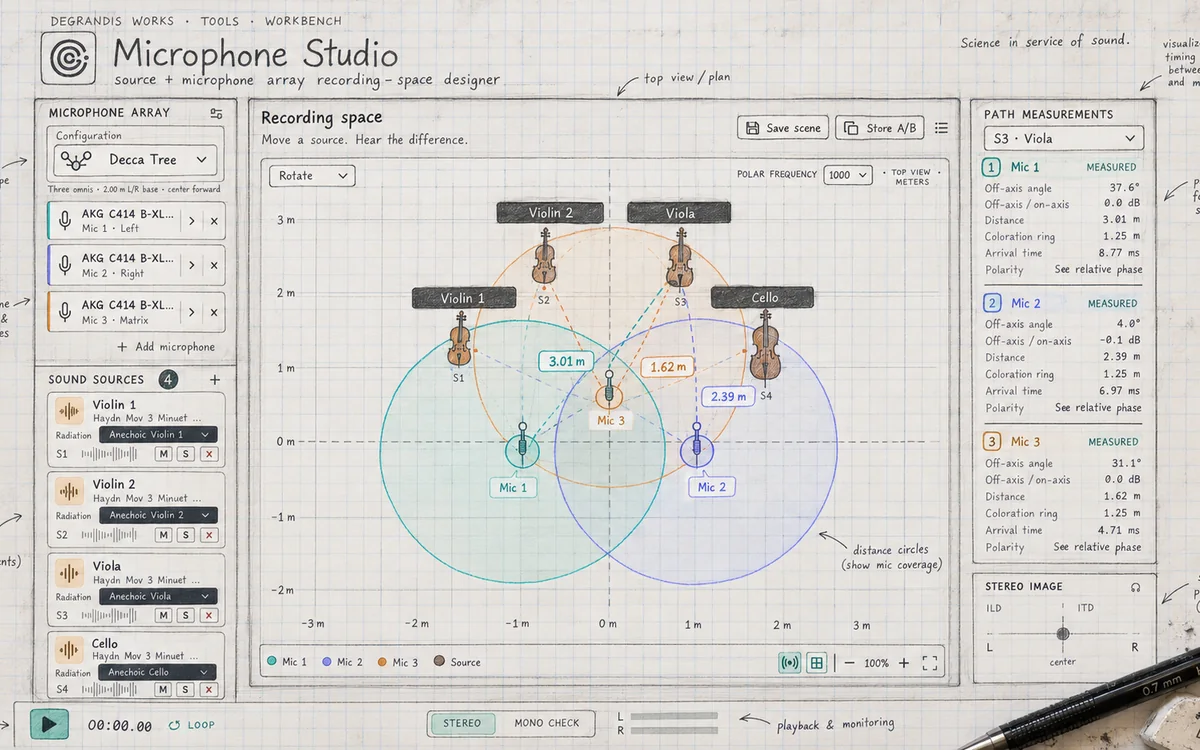This screenshot has height=750, width=1200.
Task: Click Add microphone
Action: tap(165, 347)
